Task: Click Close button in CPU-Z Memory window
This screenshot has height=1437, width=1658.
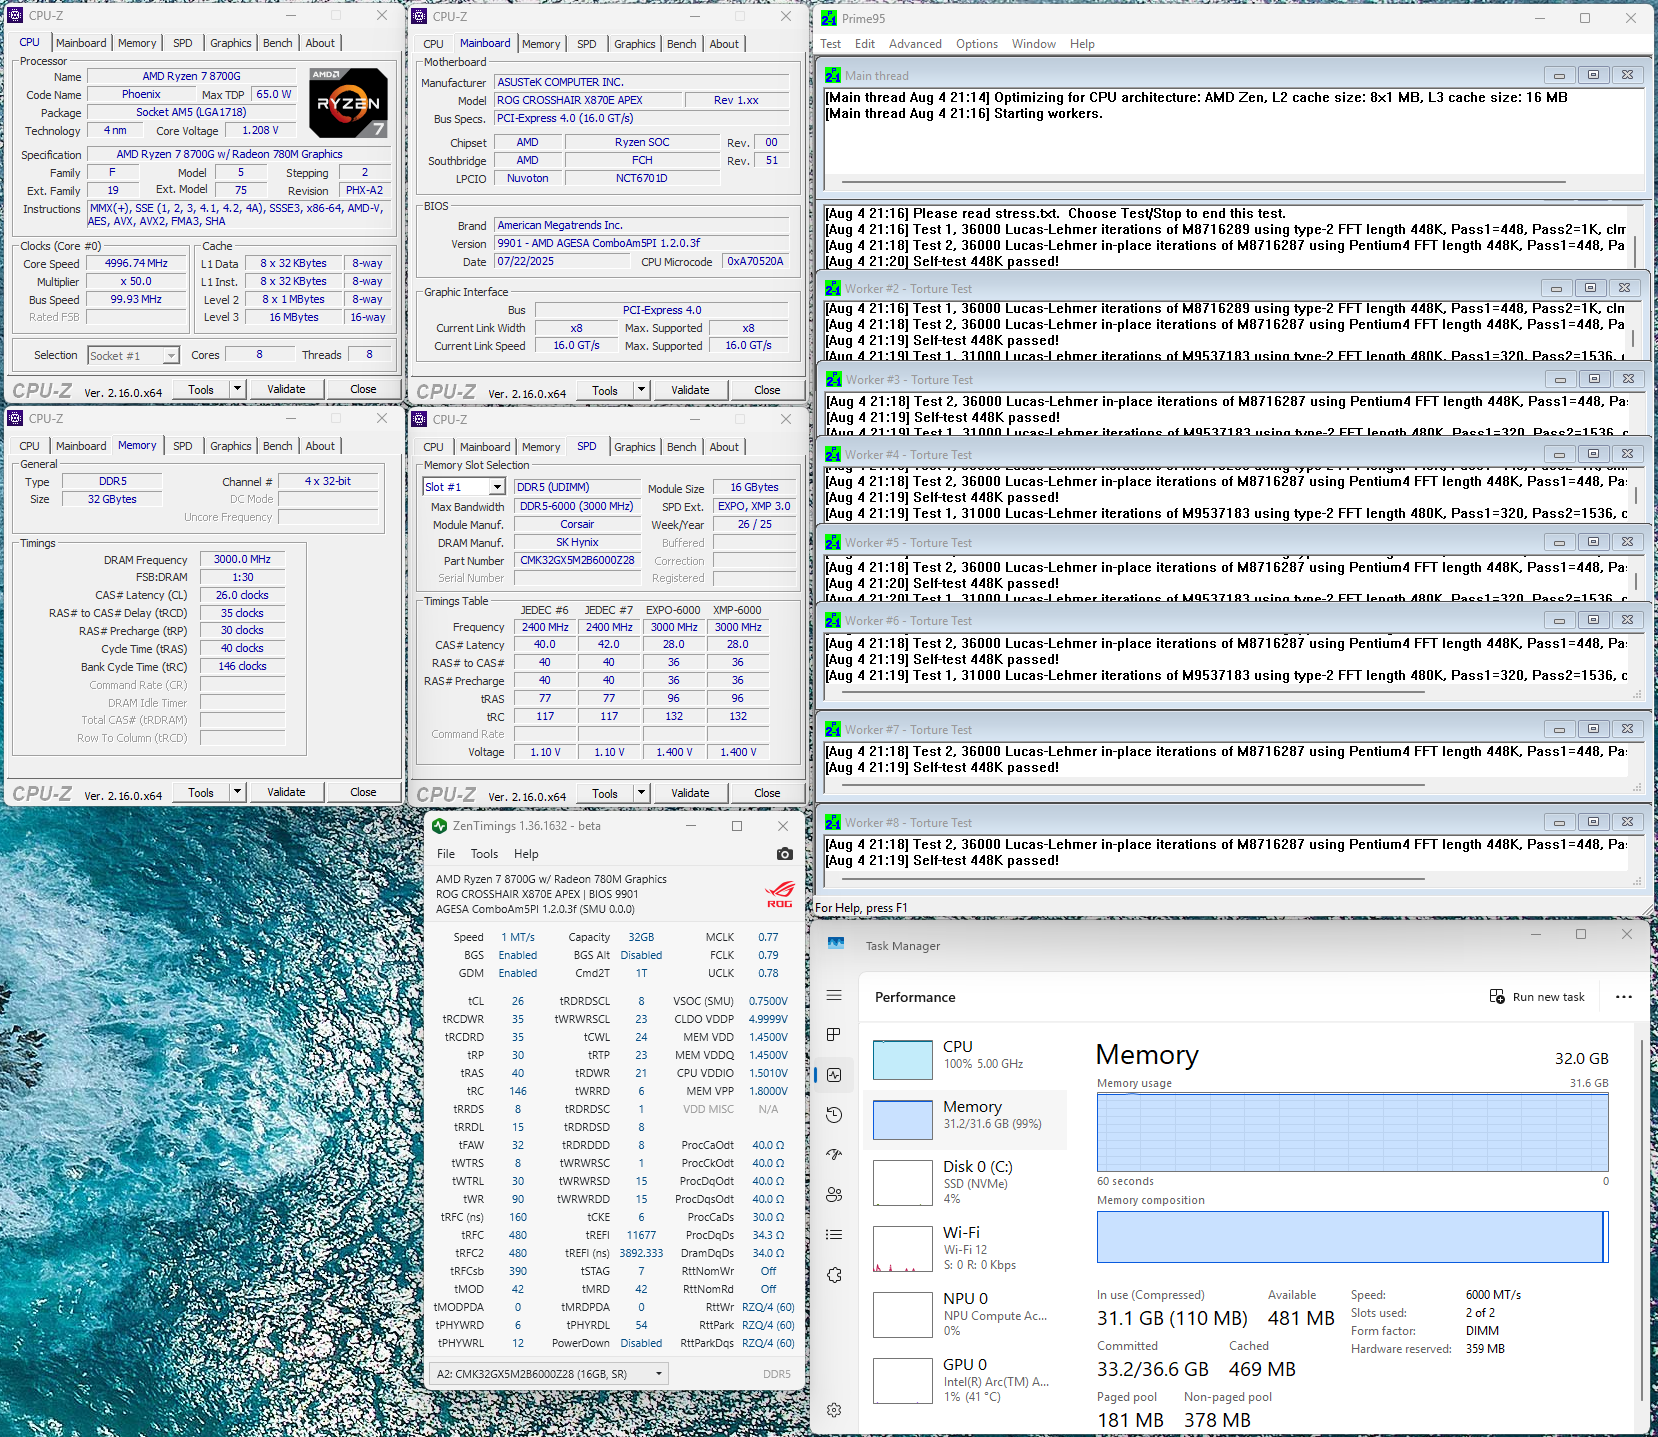Action: point(363,792)
